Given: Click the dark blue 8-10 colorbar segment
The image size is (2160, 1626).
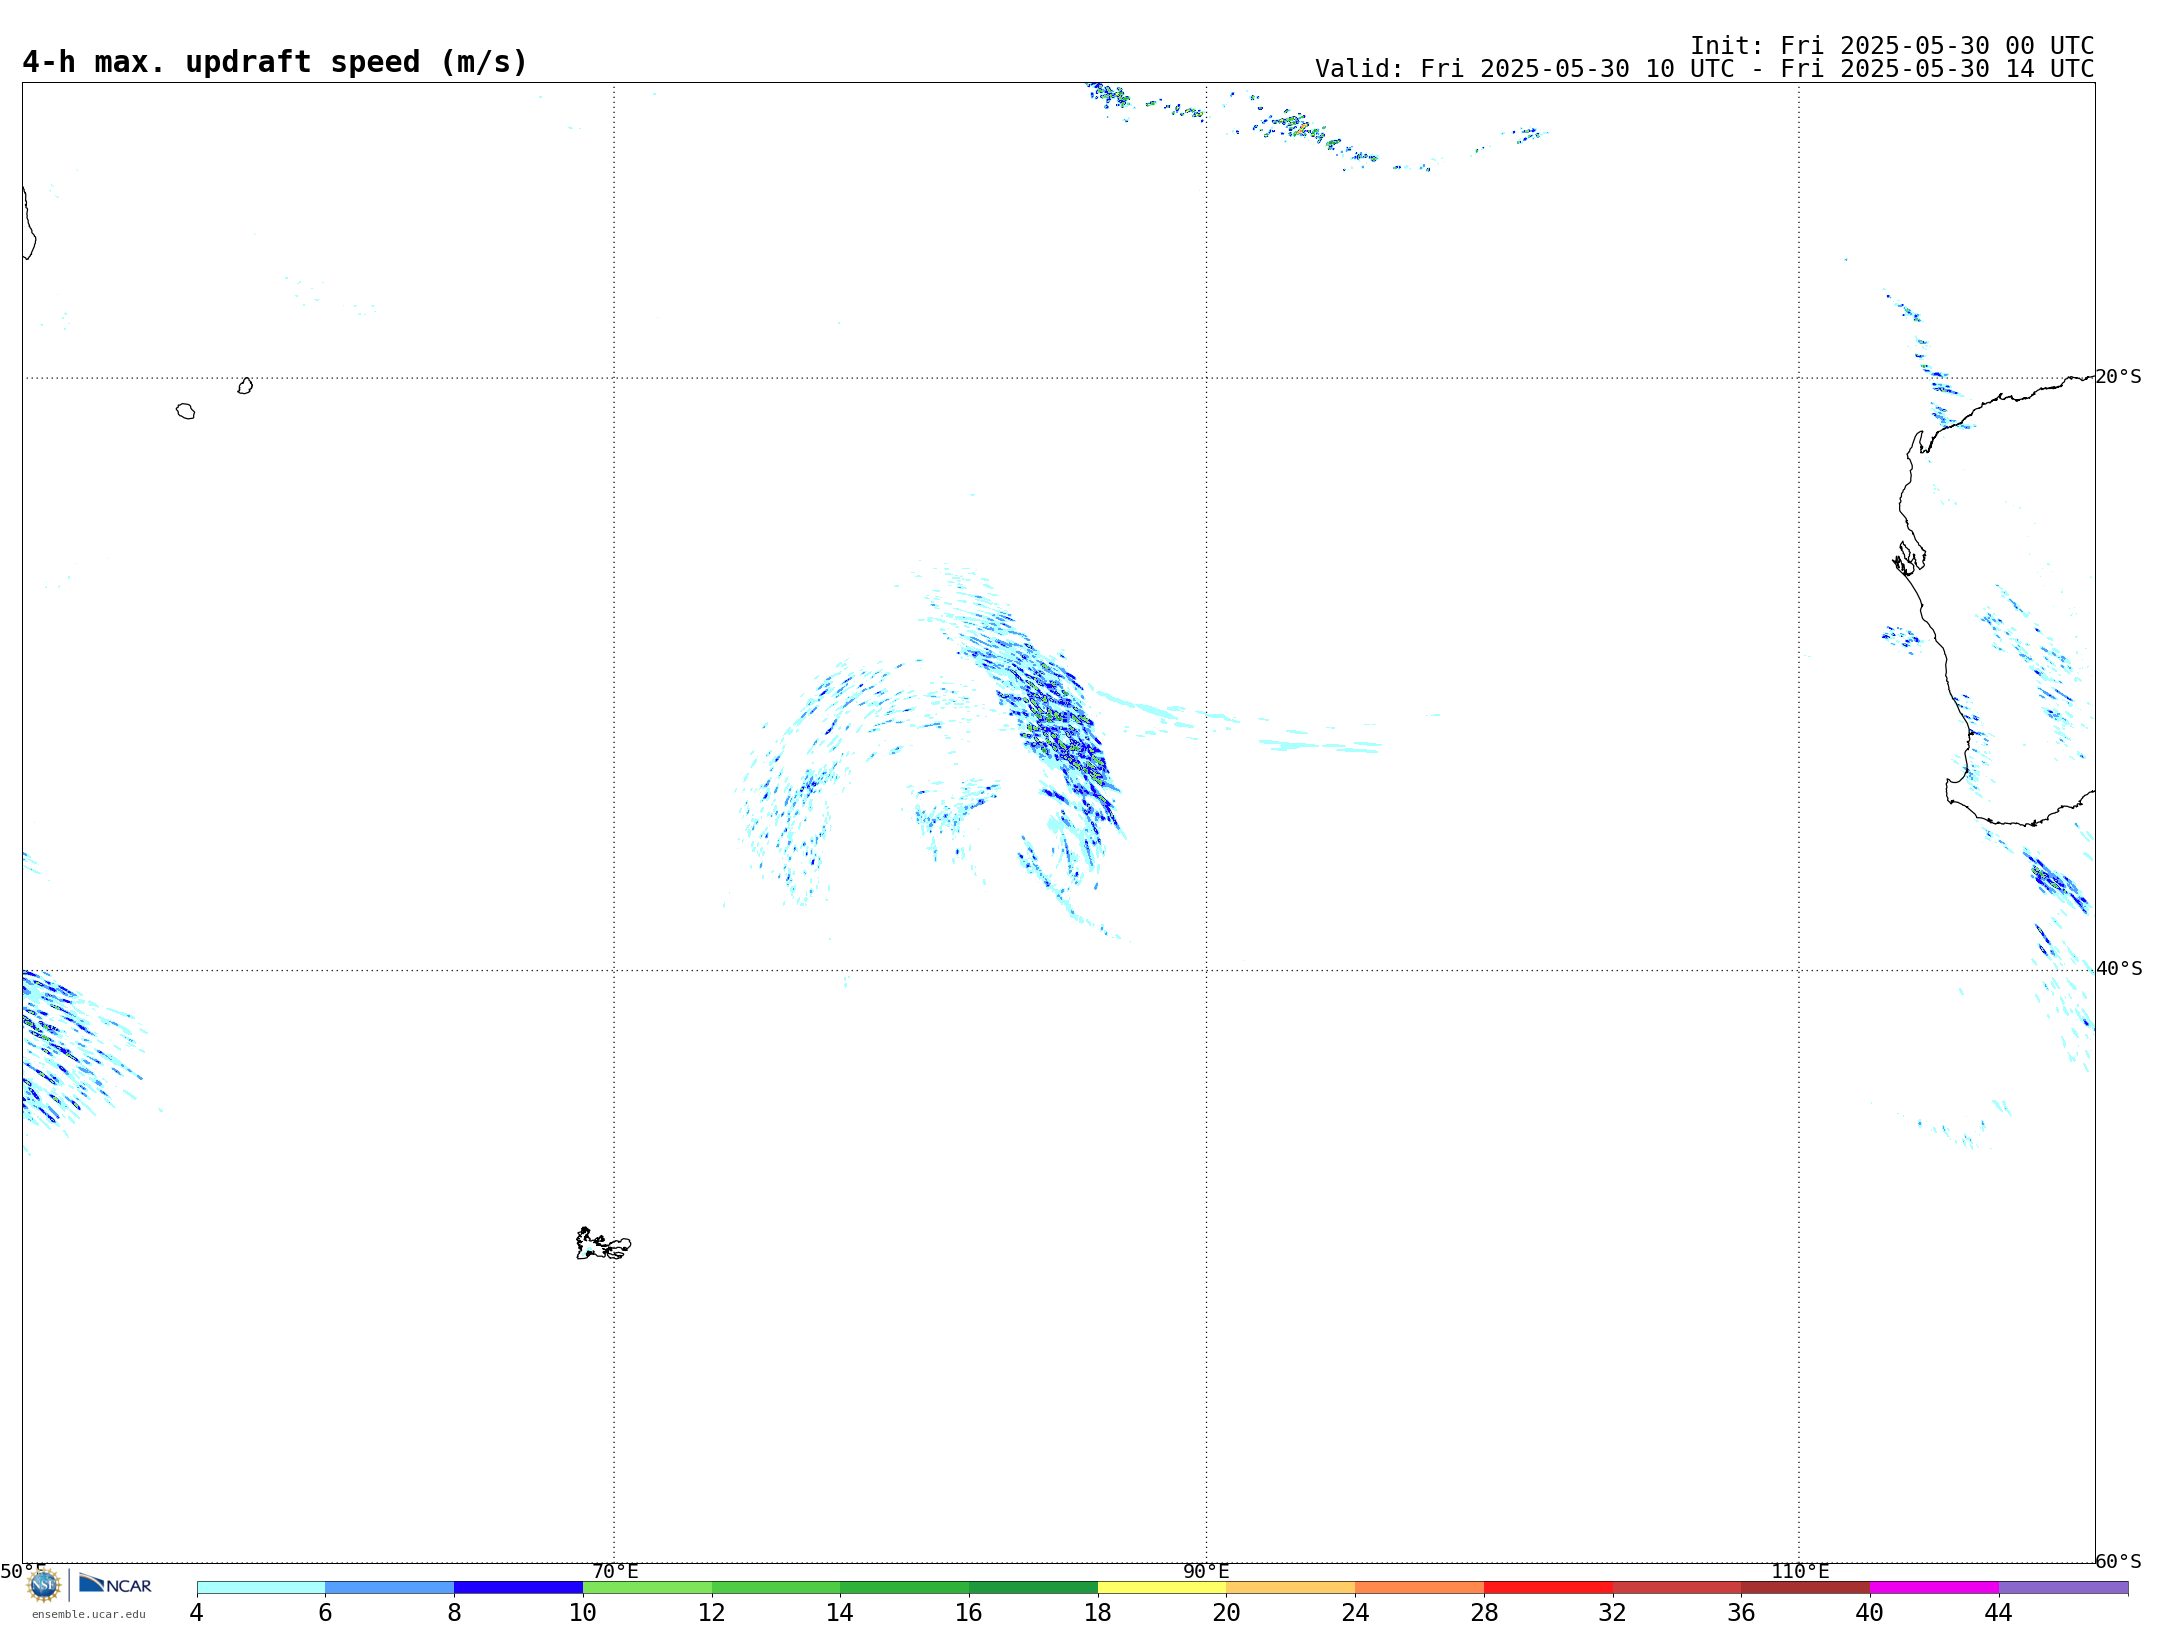Looking at the screenshot, I should click(x=518, y=1587).
